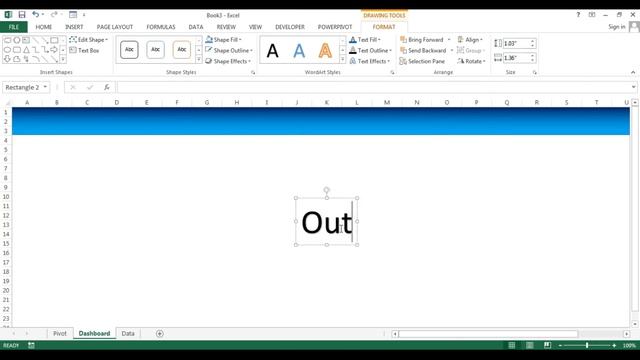The height and width of the screenshot is (360, 640).
Task: Open the WordArt Styles dialog launcher
Action: pyautogui.click(x=392, y=73)
